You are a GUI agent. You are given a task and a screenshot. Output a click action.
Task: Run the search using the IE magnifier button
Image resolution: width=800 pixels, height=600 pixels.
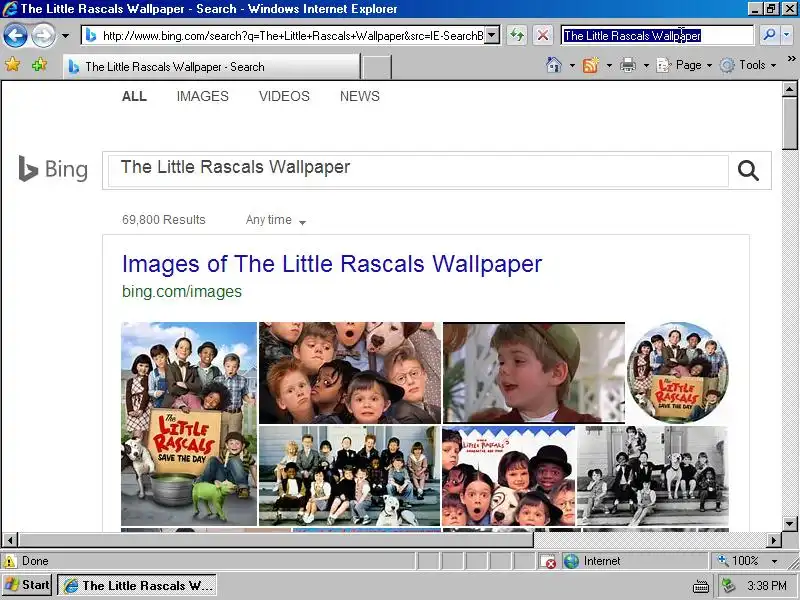(x=768, y=35)
